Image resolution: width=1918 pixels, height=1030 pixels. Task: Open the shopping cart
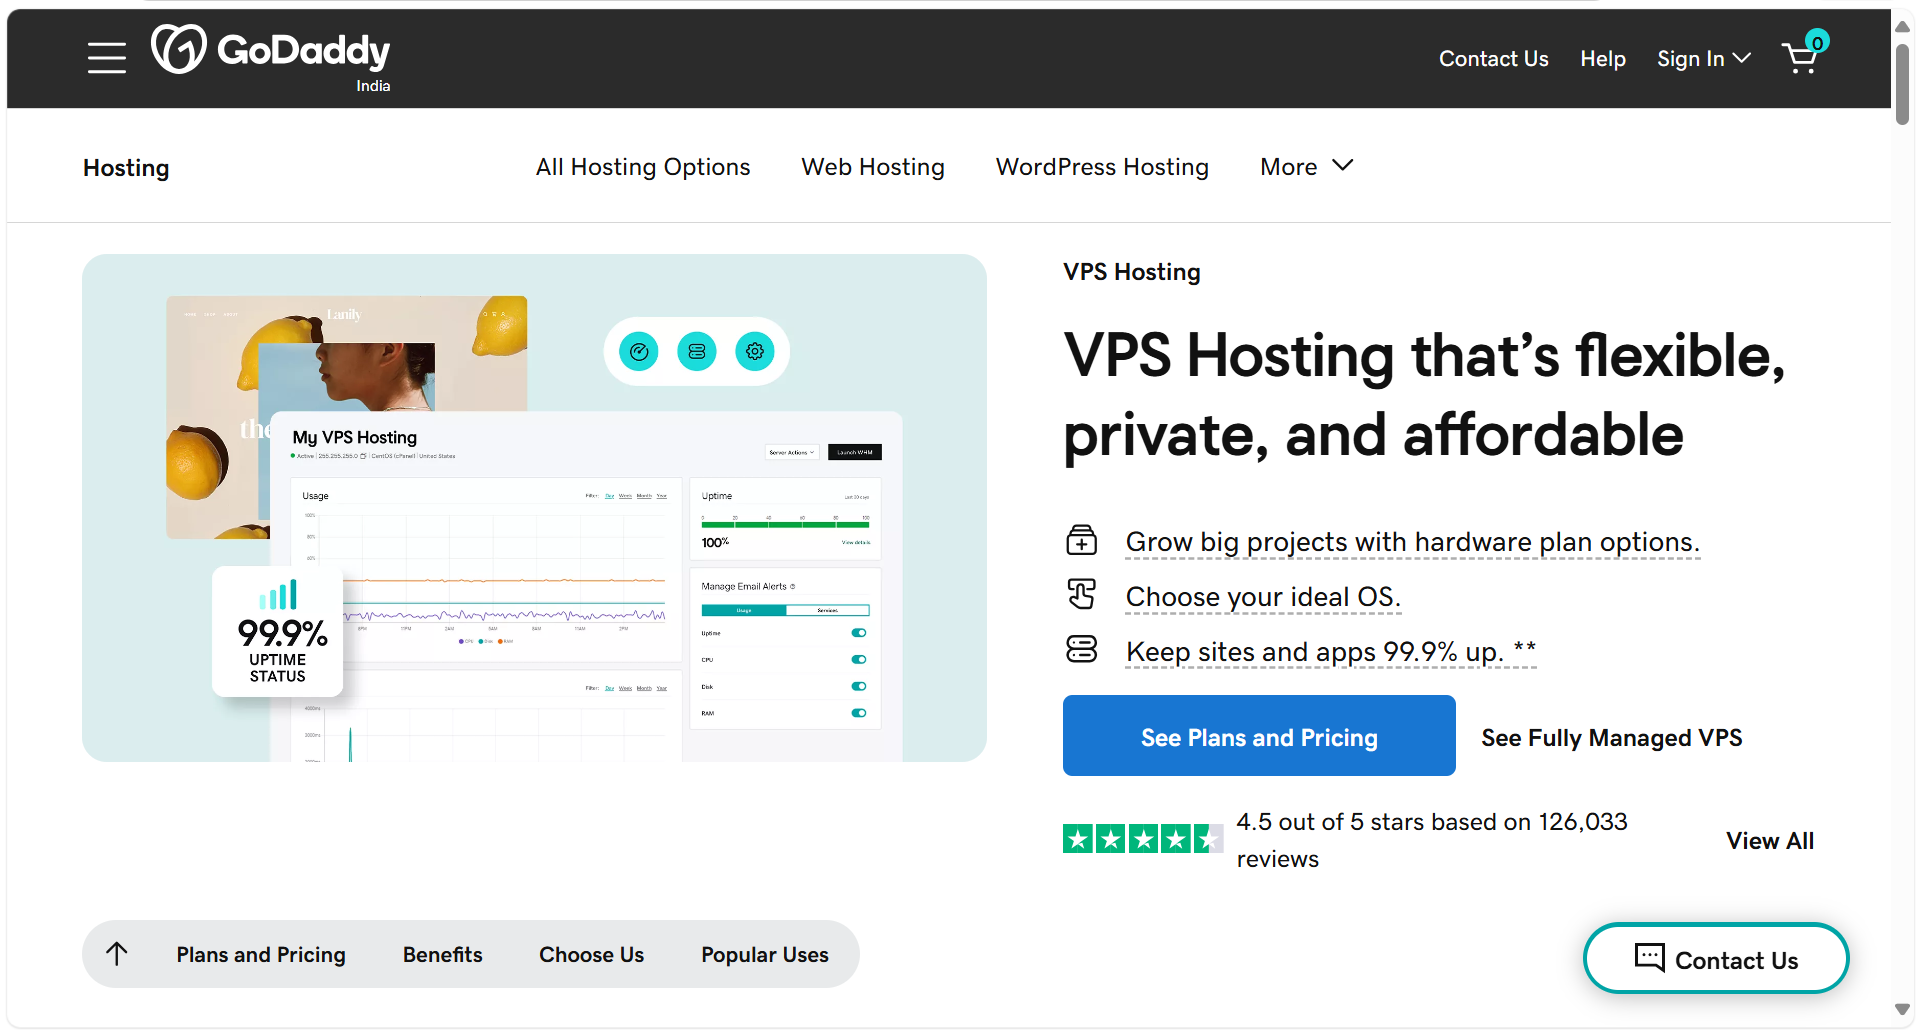(x=1801, y=58)
